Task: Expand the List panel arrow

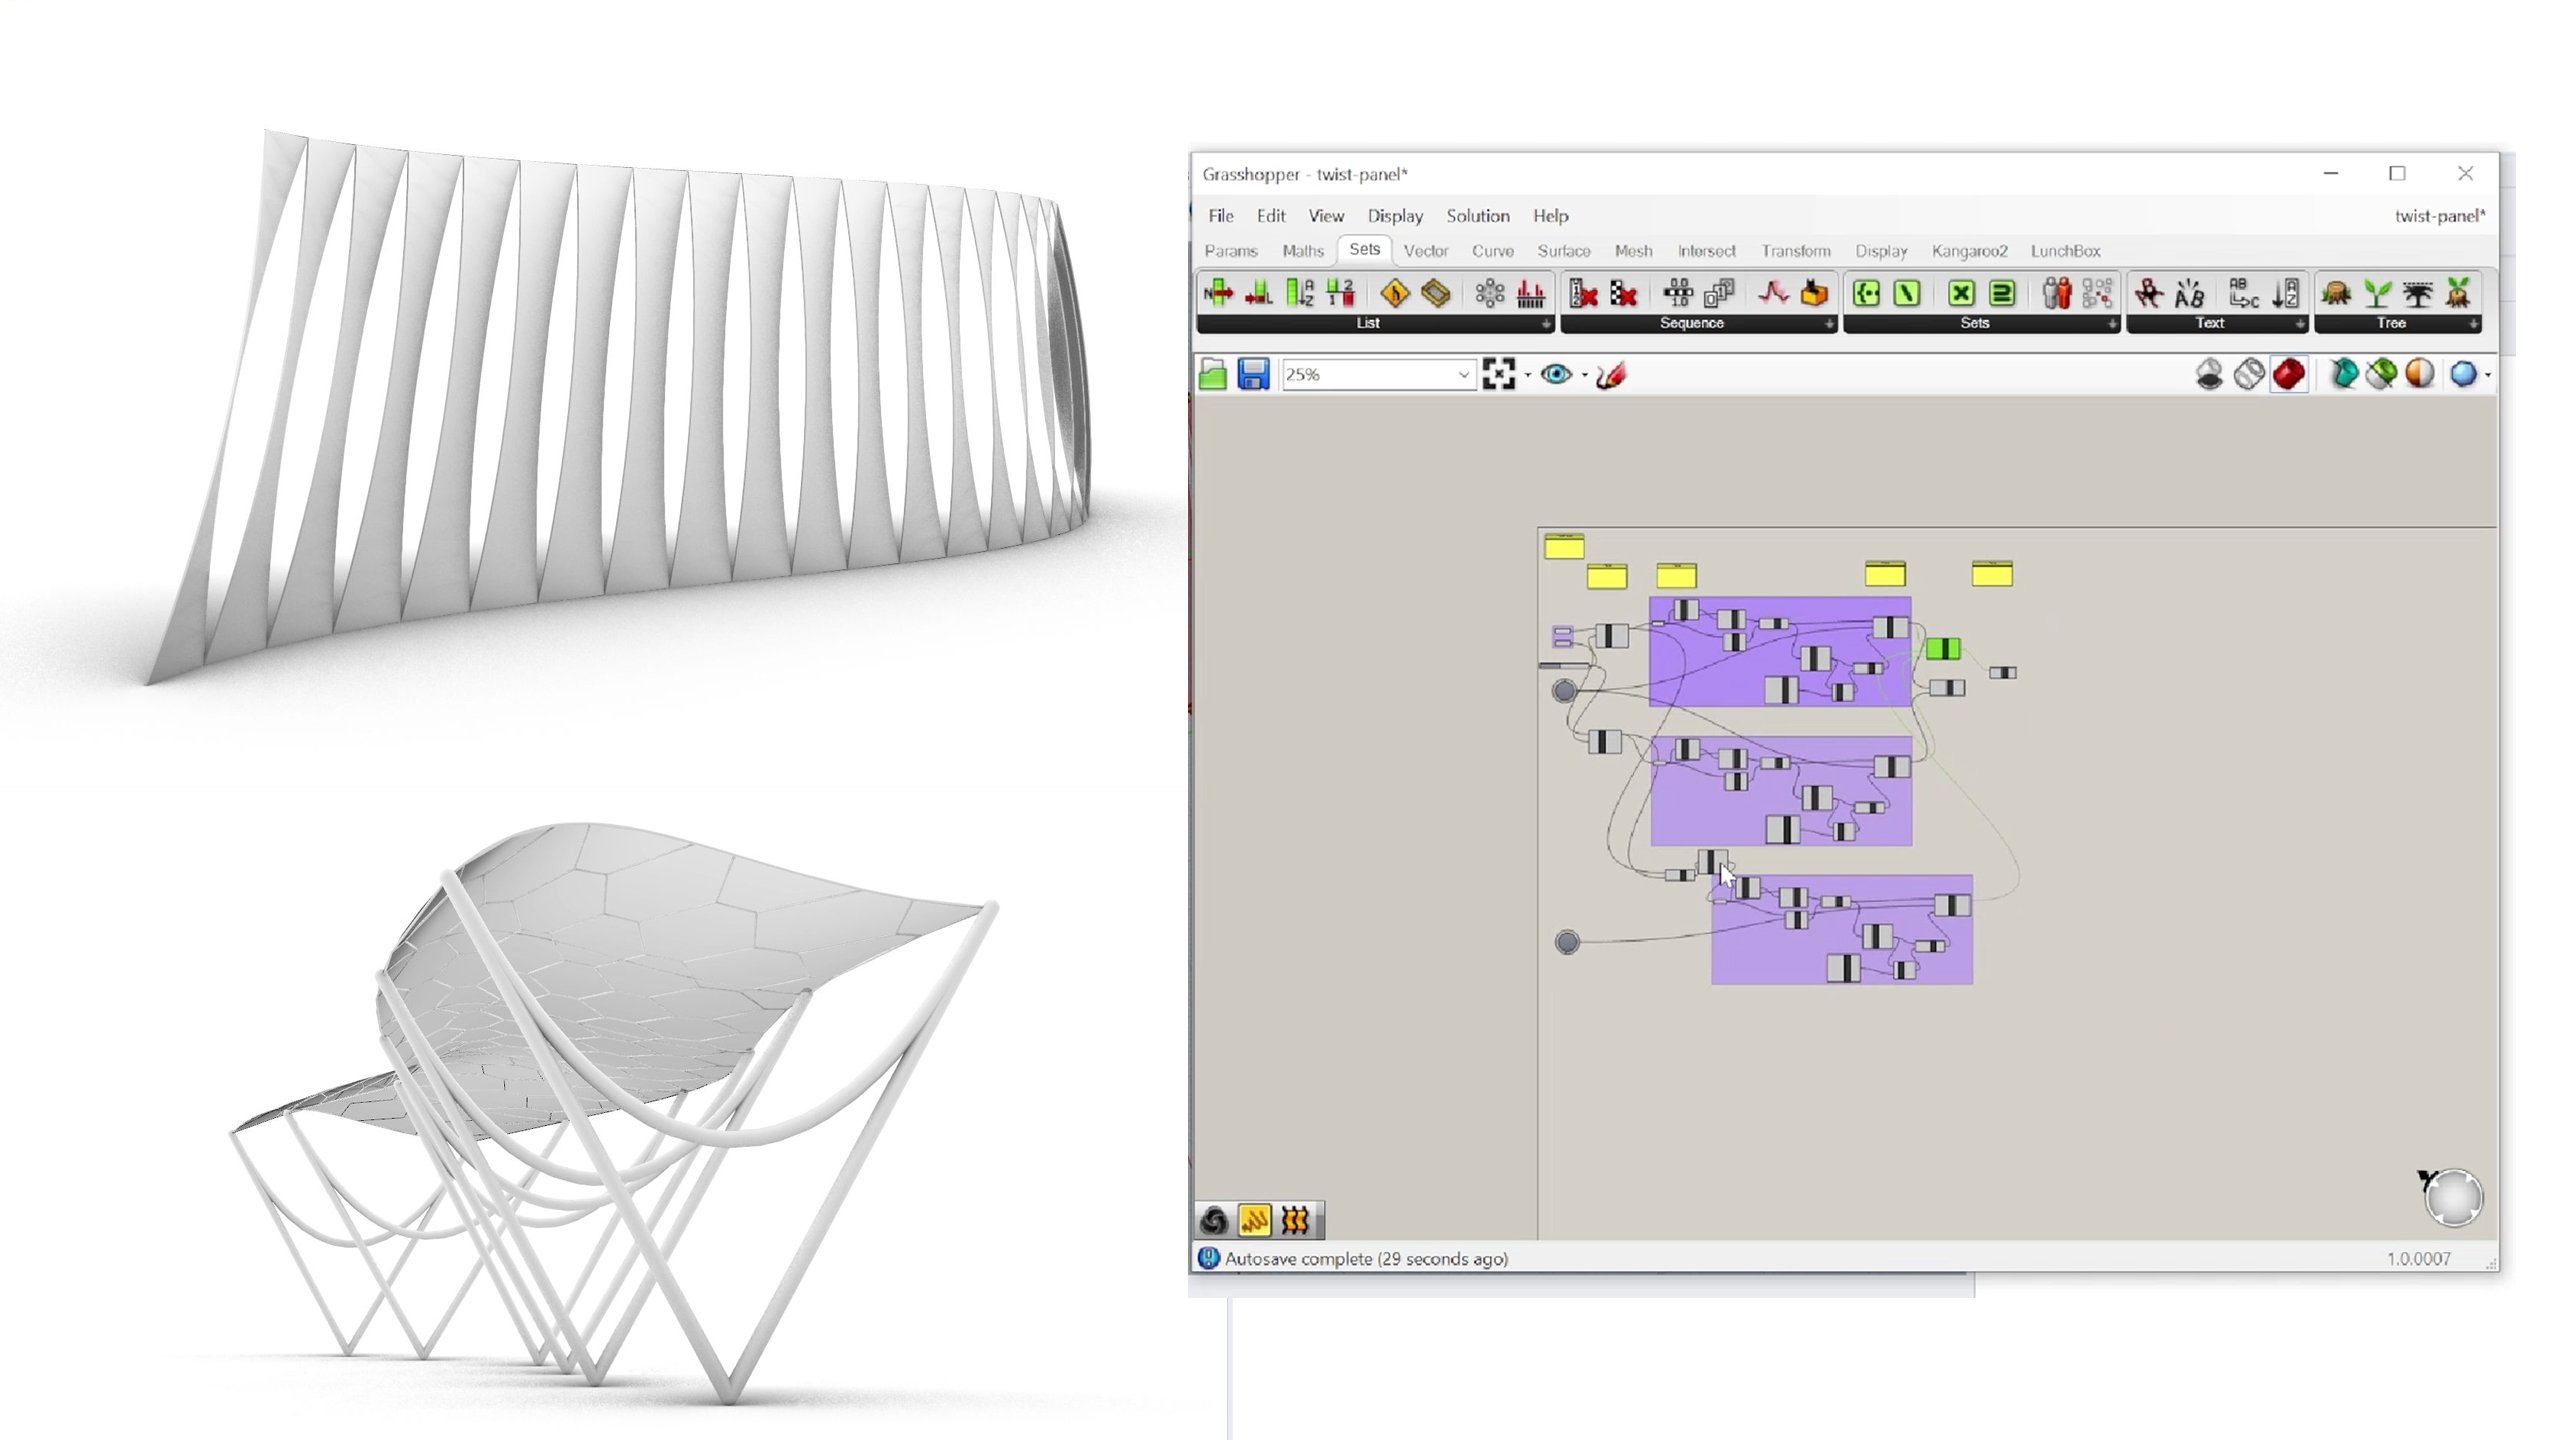Action: click(x=1546, y=324)
